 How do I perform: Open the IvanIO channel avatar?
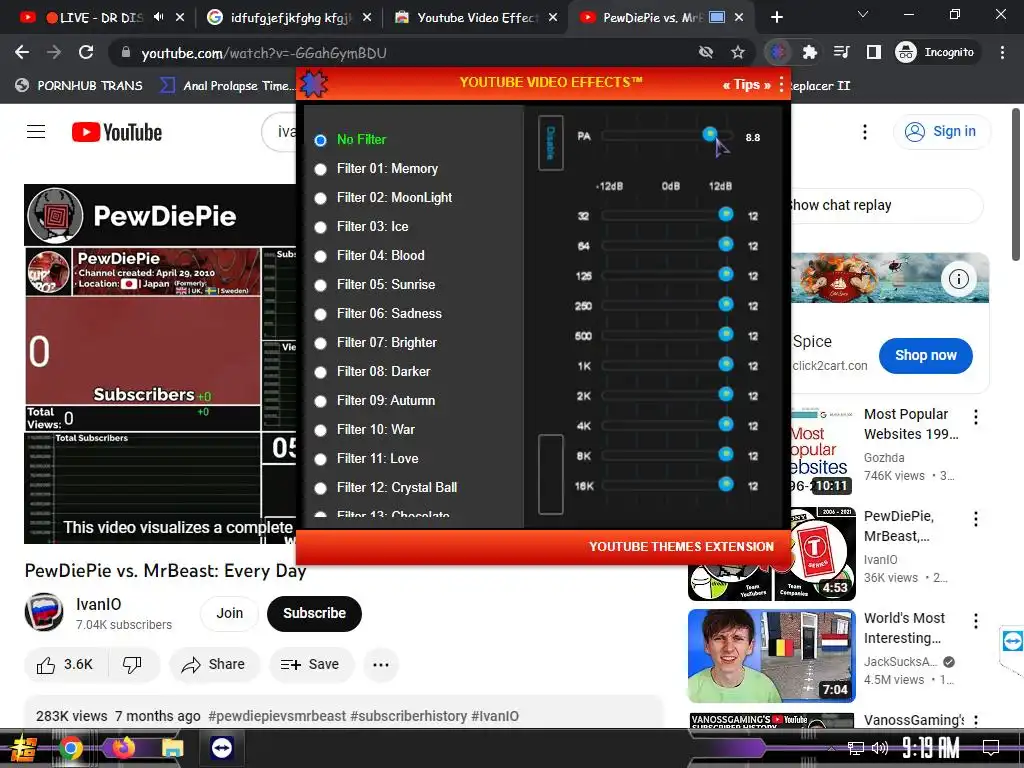pyautogui.click(x=44, y=613)
